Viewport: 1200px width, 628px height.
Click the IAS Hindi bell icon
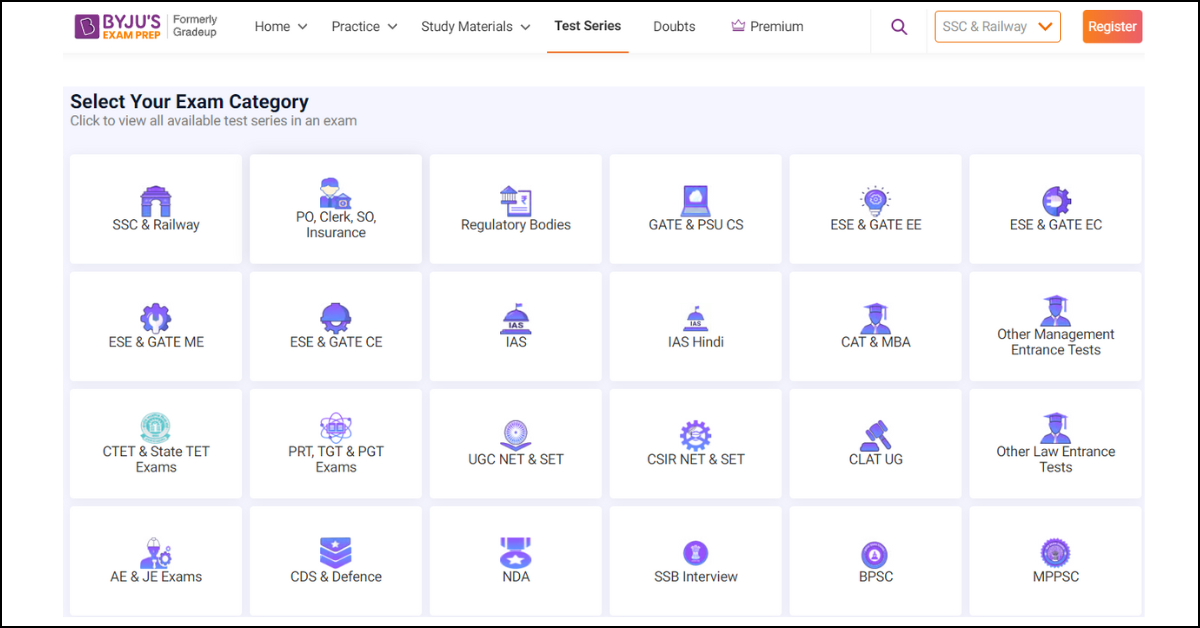(695, 318)
